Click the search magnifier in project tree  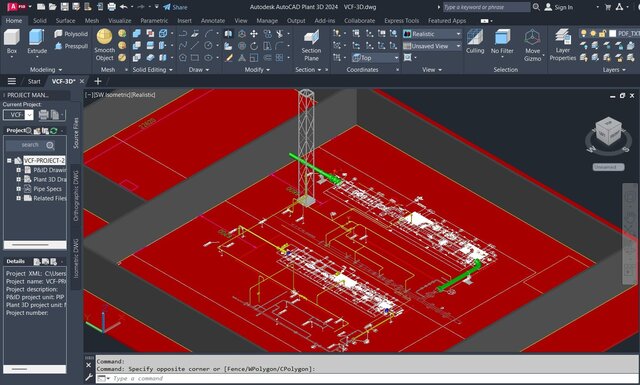pyautogui.click(x=50, y=145)
